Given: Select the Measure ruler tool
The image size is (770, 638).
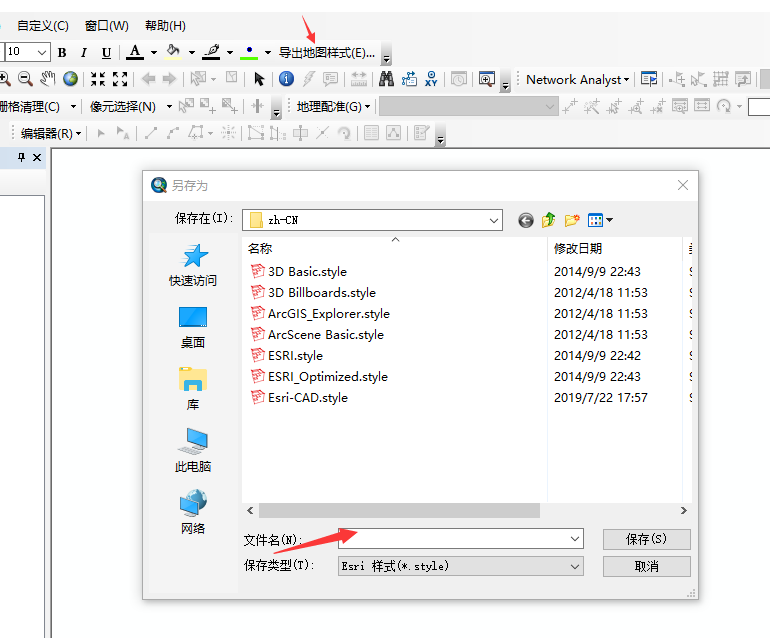Looking at the screenshot, I should (x=359, y=79).
